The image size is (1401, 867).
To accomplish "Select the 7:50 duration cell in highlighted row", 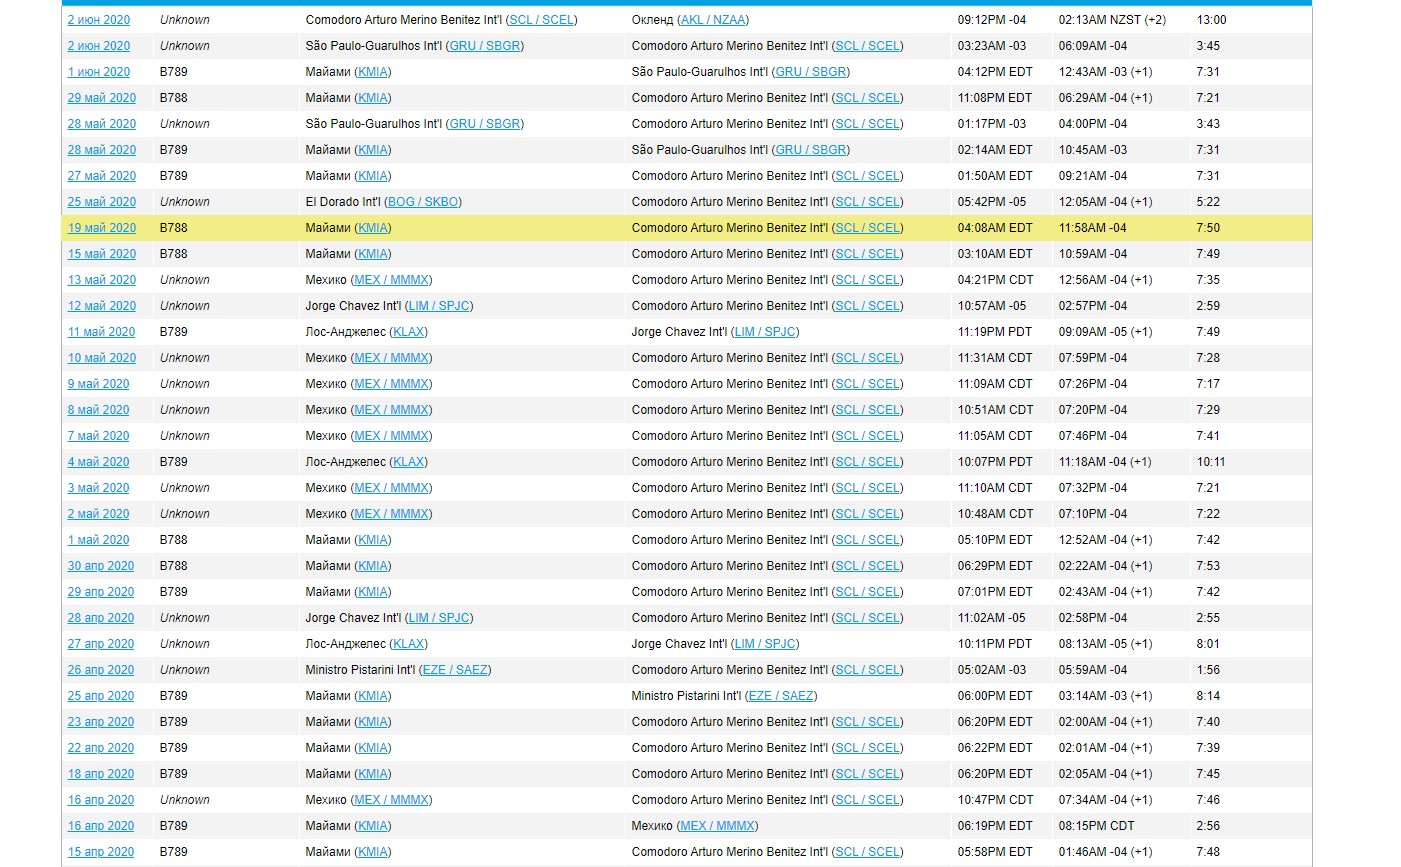I will pos(1208,228).
